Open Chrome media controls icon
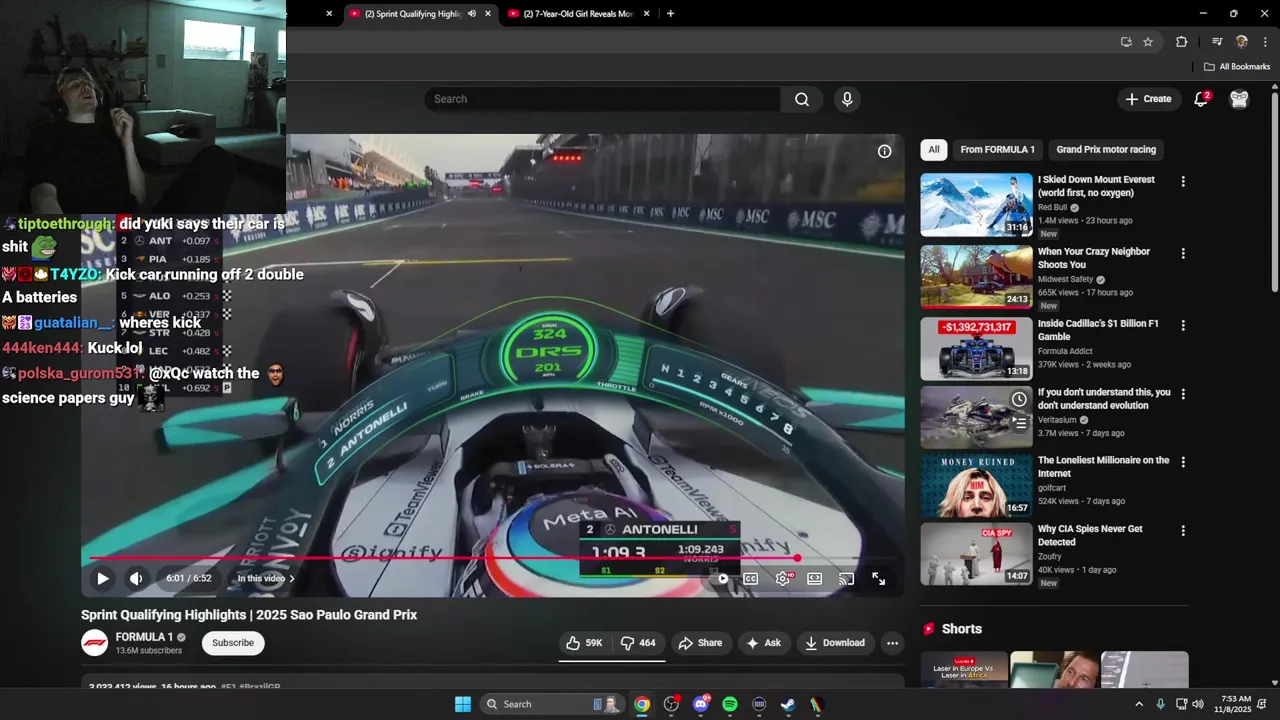This screenshot has height=720, width=1280. pyautogui.click(x=1217, y=42)
